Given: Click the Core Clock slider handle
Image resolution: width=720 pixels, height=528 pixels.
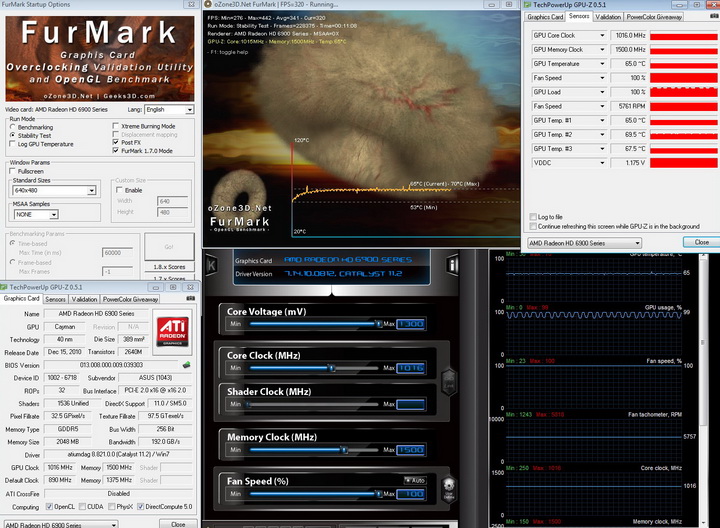Looking at the screenshot, I should [x=332, y=368].
